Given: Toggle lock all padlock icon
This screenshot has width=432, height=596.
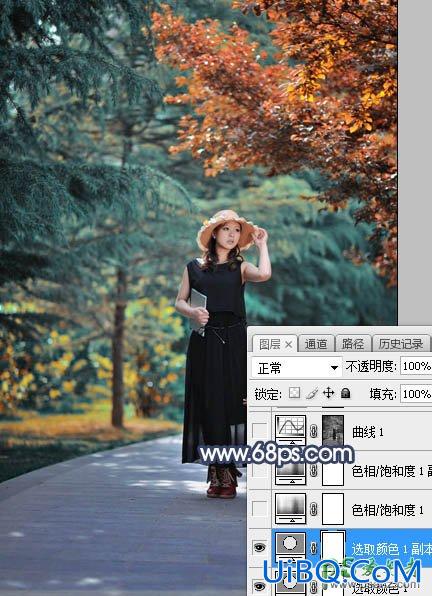Looking at the screenshot, I should [x=345, y=393].
